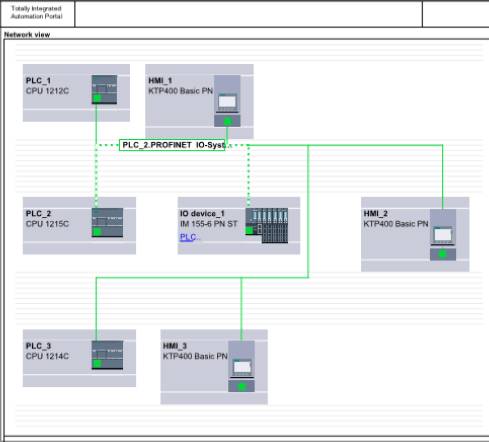This screenshot has width=489, height=442.
Task: Click the HMI_3 device name text
Action: coord(175,346)
